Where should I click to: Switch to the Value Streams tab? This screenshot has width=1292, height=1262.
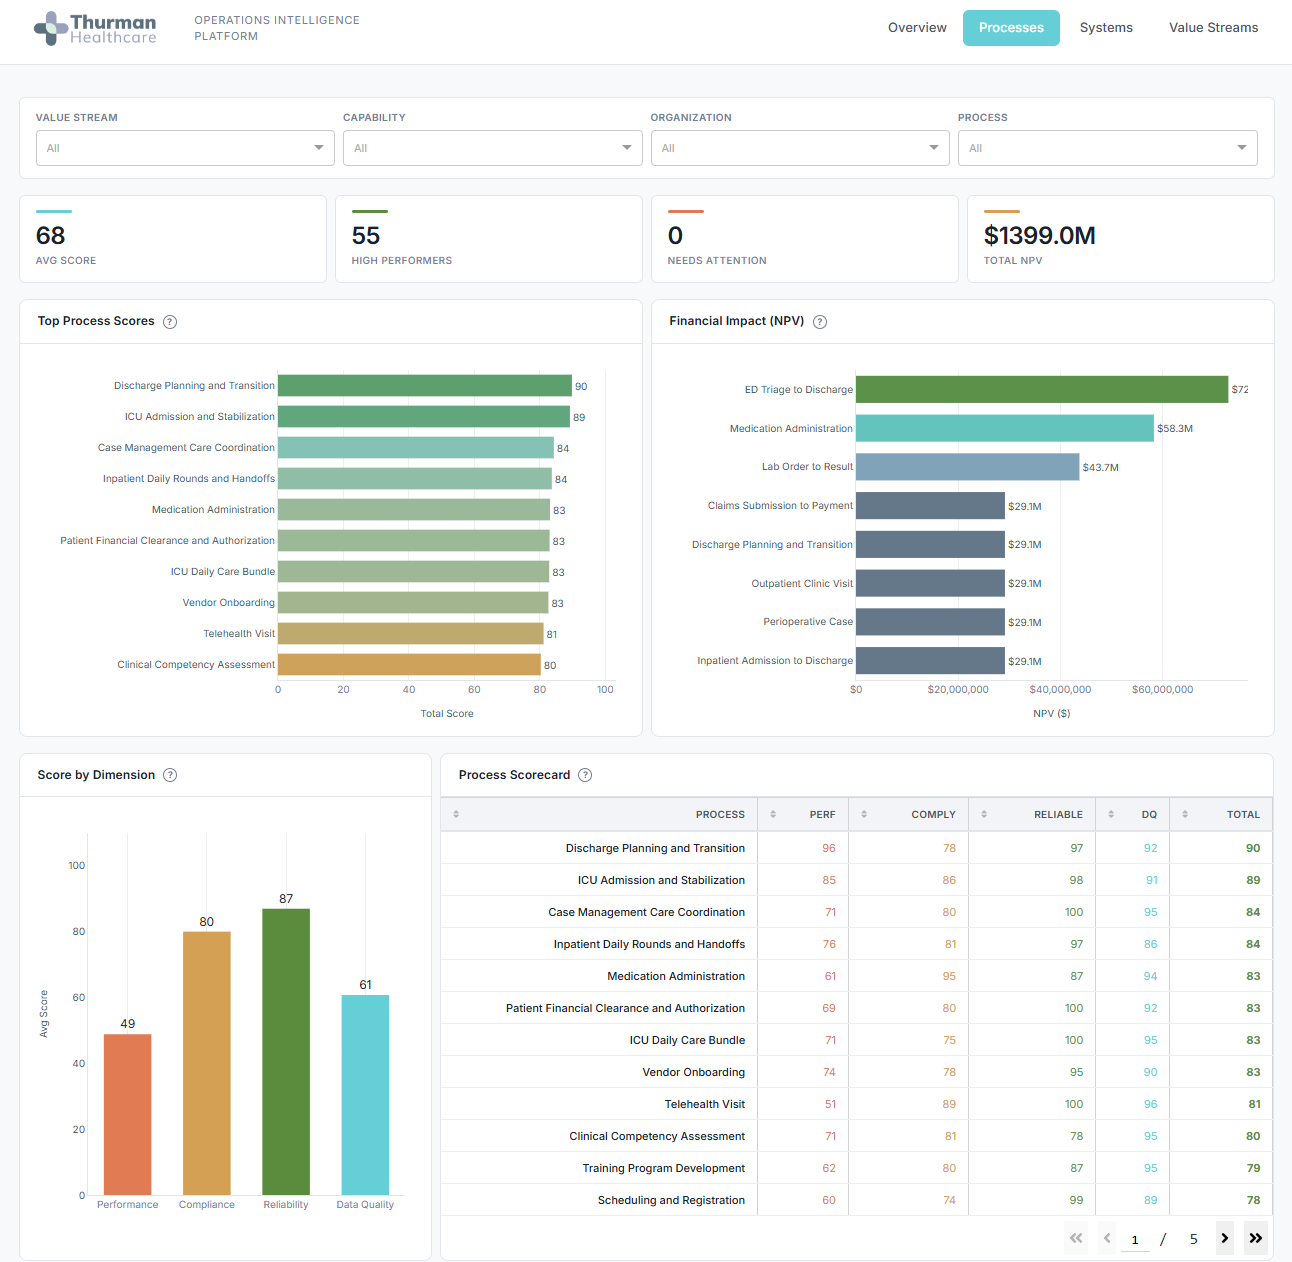click(x=1213, y=28)
